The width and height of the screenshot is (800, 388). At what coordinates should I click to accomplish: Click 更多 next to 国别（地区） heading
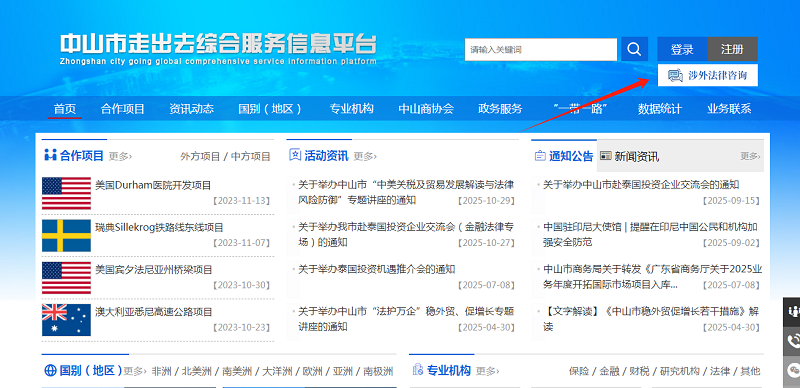tap(134, 371)
